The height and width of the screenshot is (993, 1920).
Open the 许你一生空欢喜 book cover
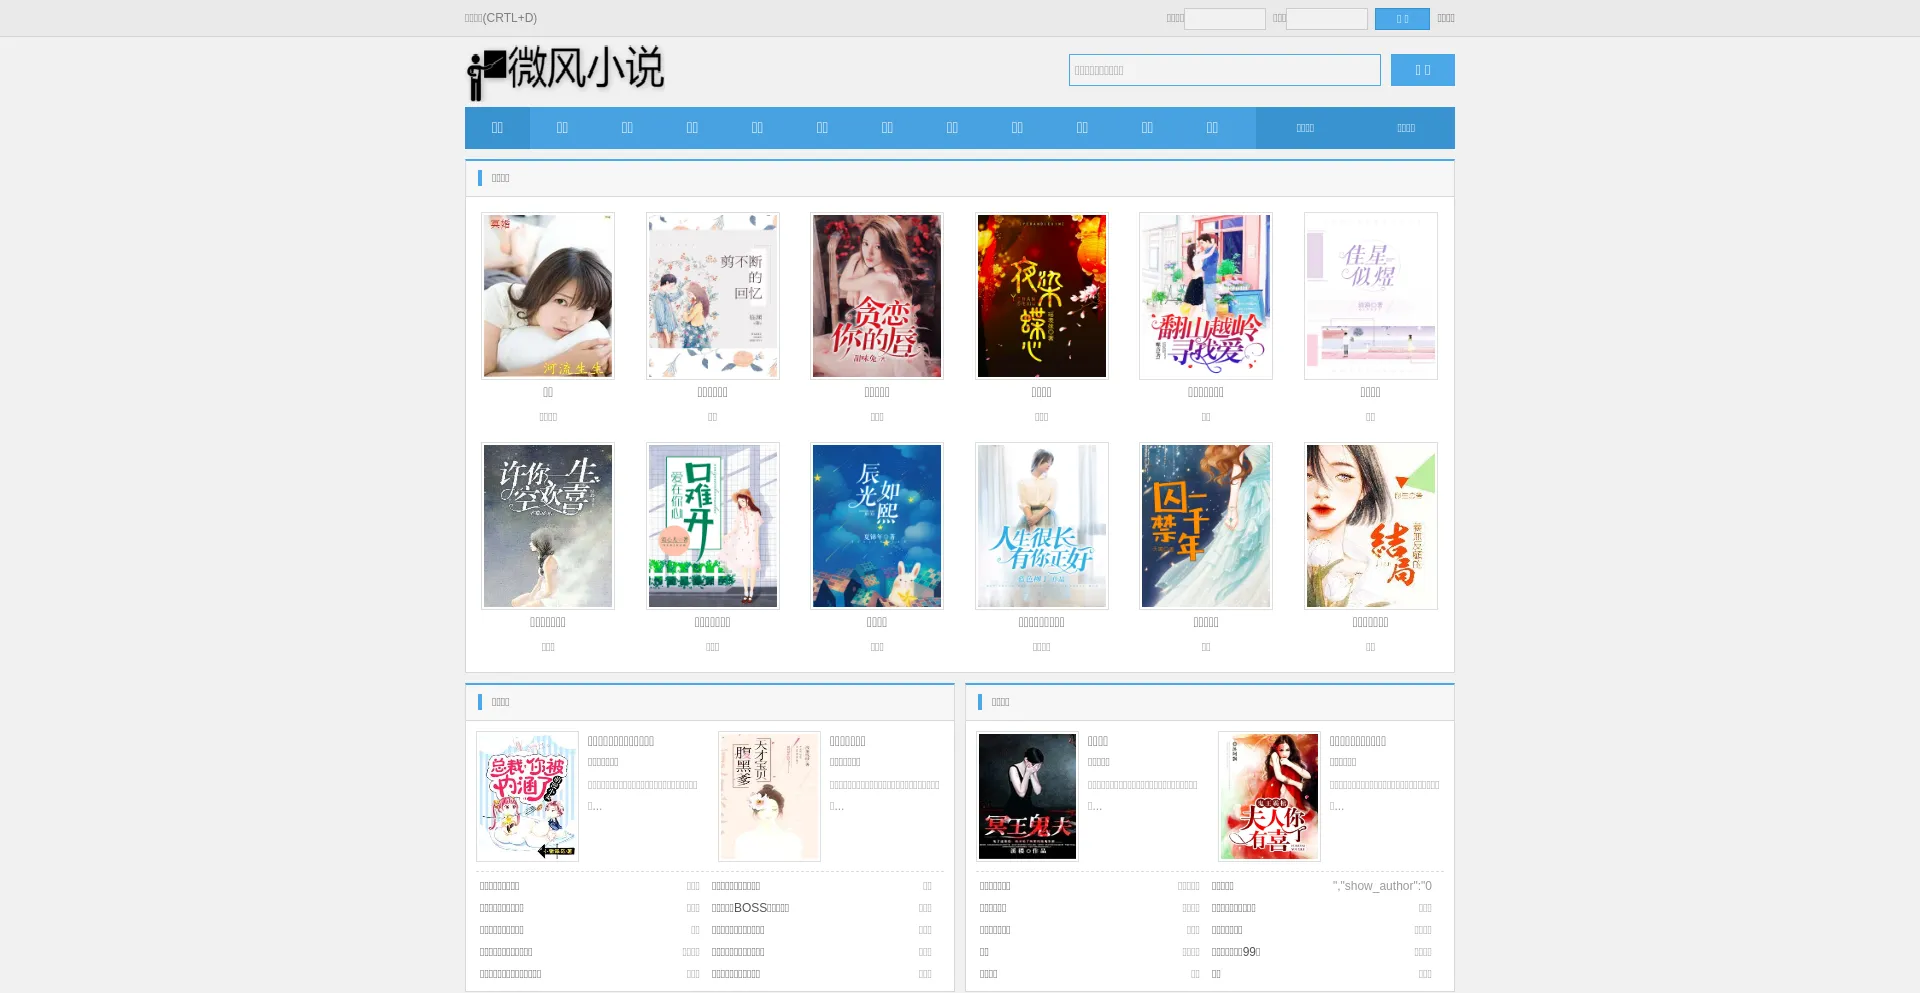pyautogui.click(x=548, y=526)
